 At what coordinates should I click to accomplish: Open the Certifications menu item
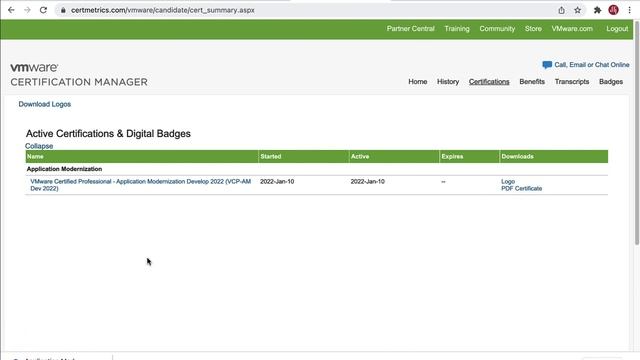(x=489, y=82)
